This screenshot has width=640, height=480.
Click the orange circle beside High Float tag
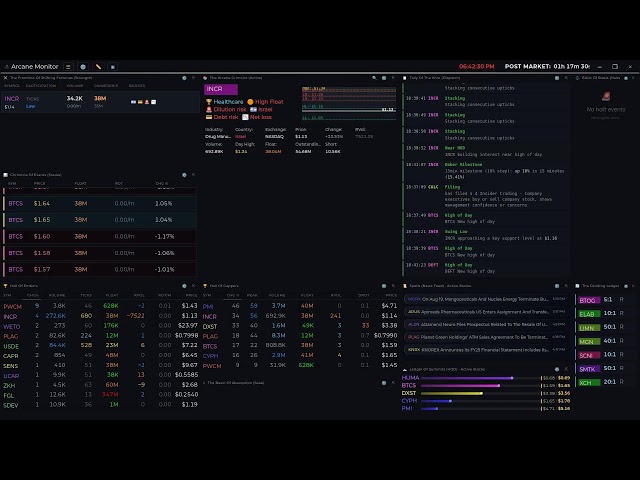[x=250, y=102]
